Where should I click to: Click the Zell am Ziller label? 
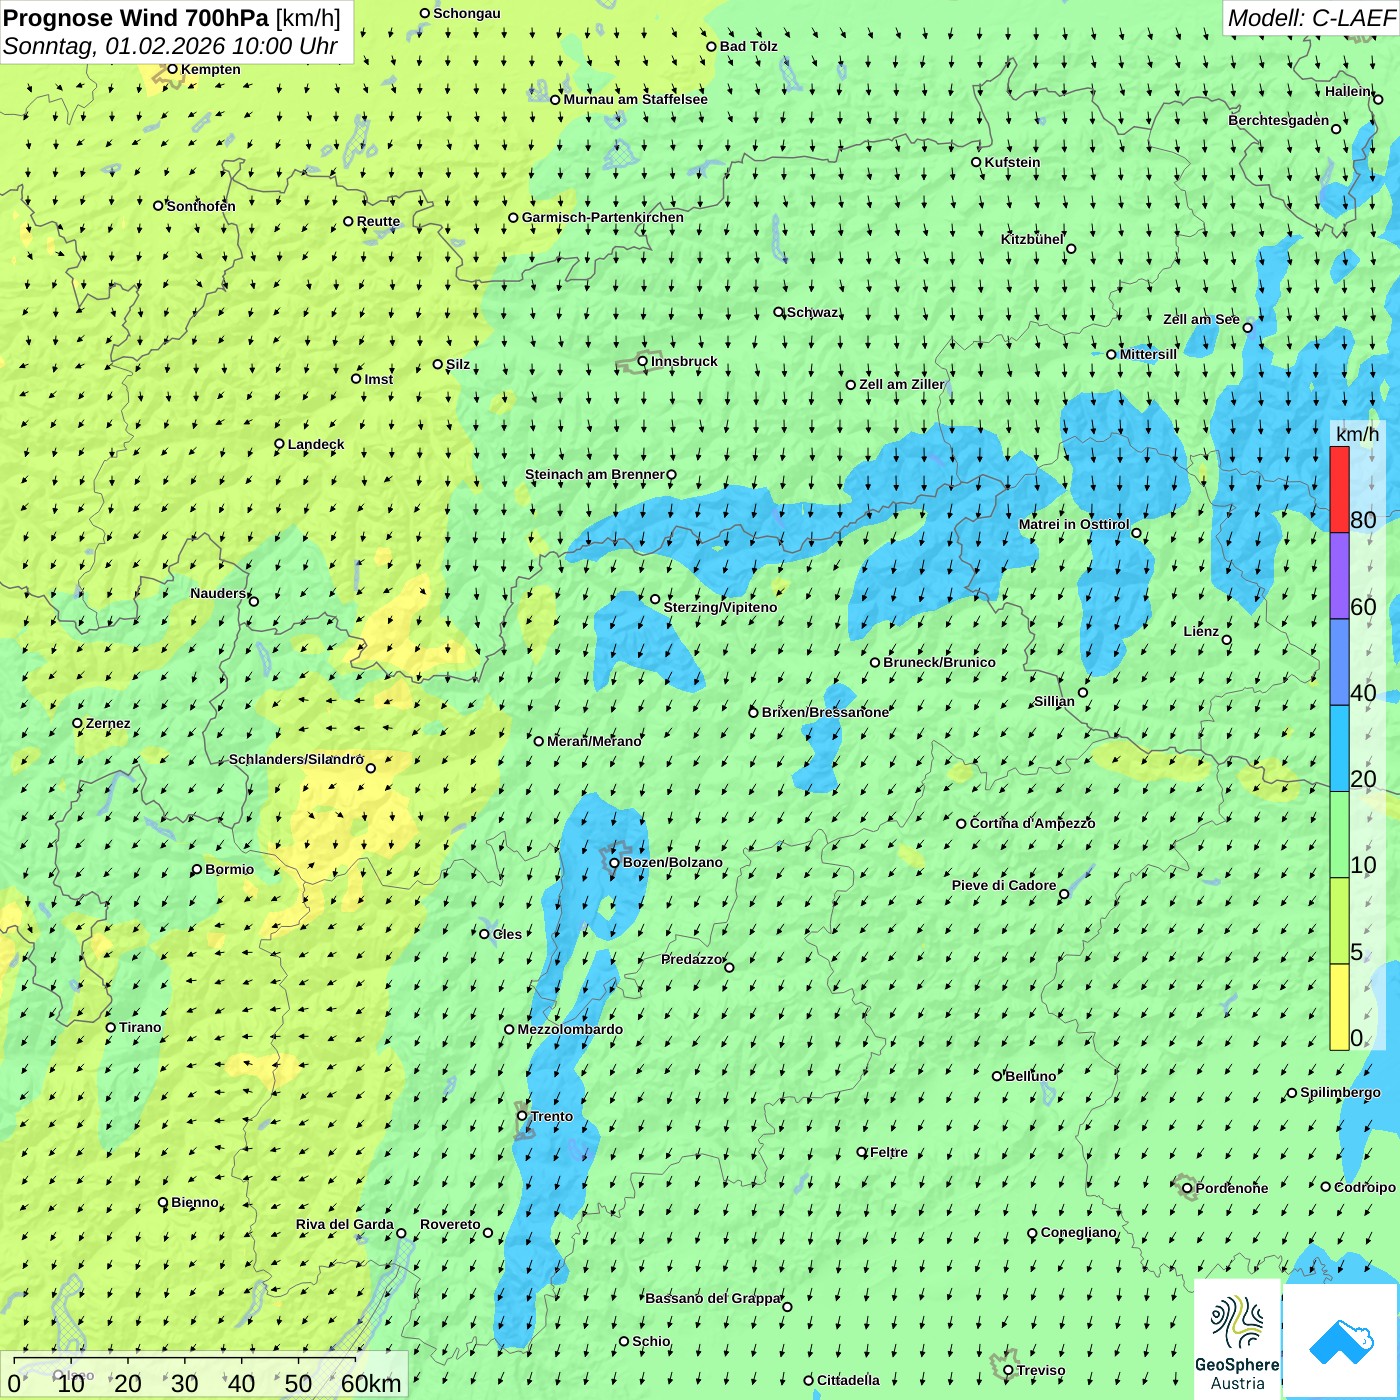[x=902, y=384]
